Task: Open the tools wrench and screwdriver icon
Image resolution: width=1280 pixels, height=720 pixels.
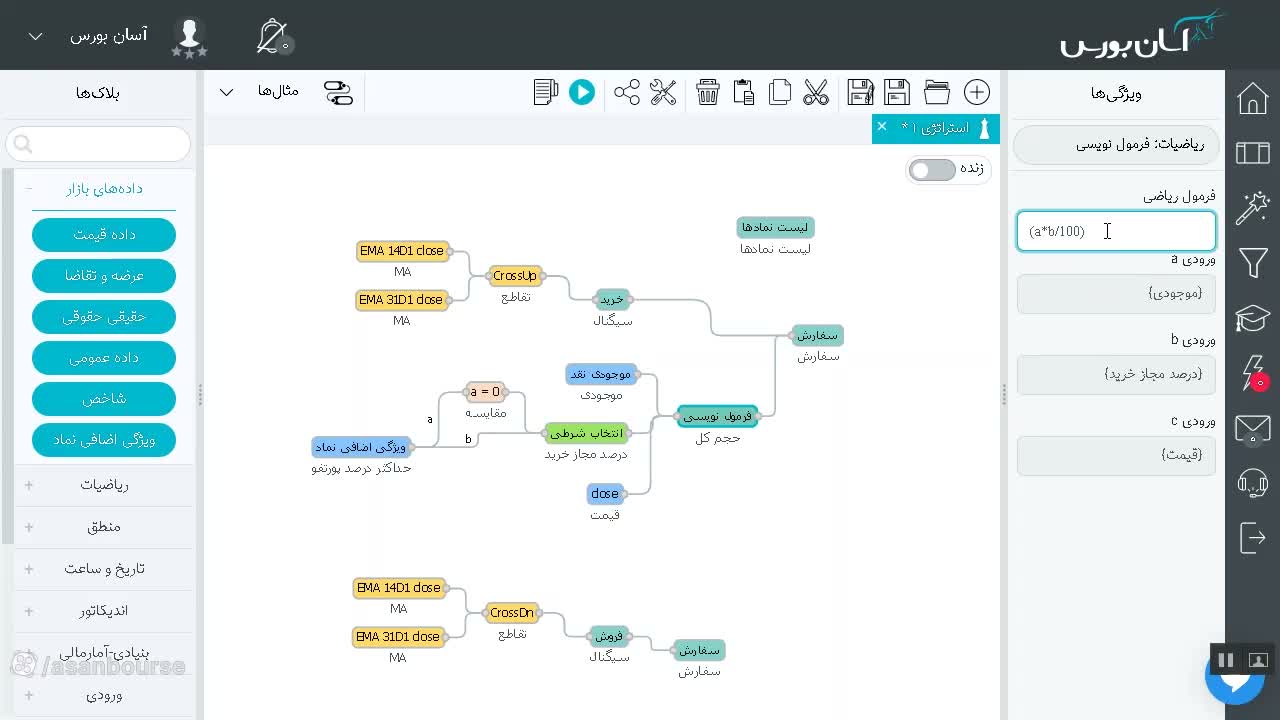Action: (663, 93)
